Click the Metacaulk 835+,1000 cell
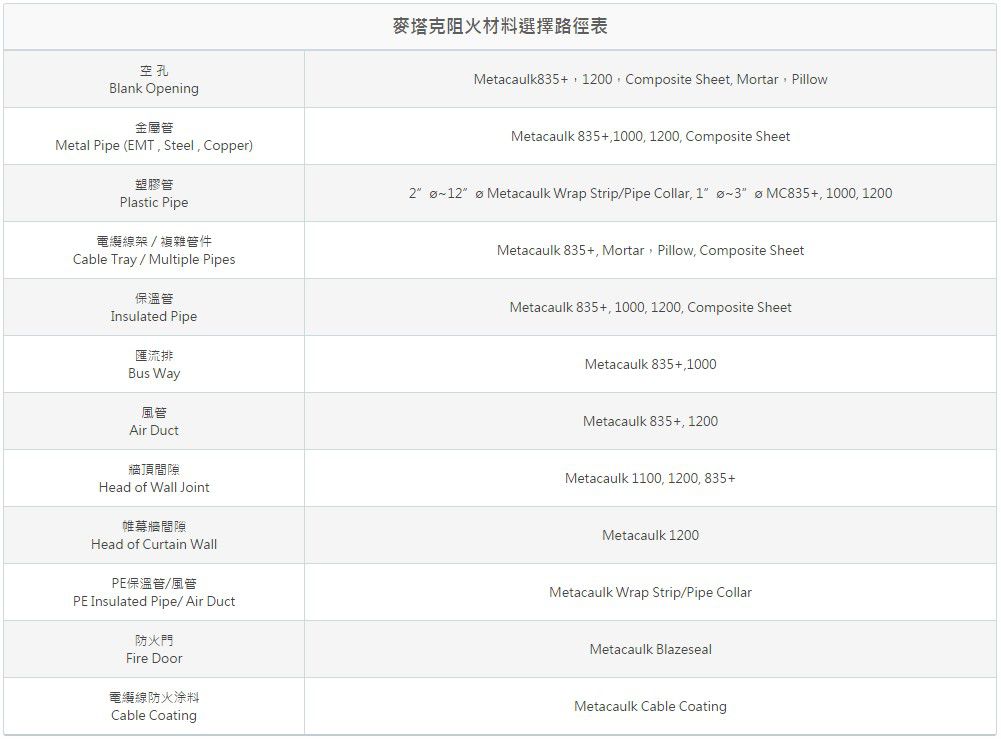 tap(651, 364)
